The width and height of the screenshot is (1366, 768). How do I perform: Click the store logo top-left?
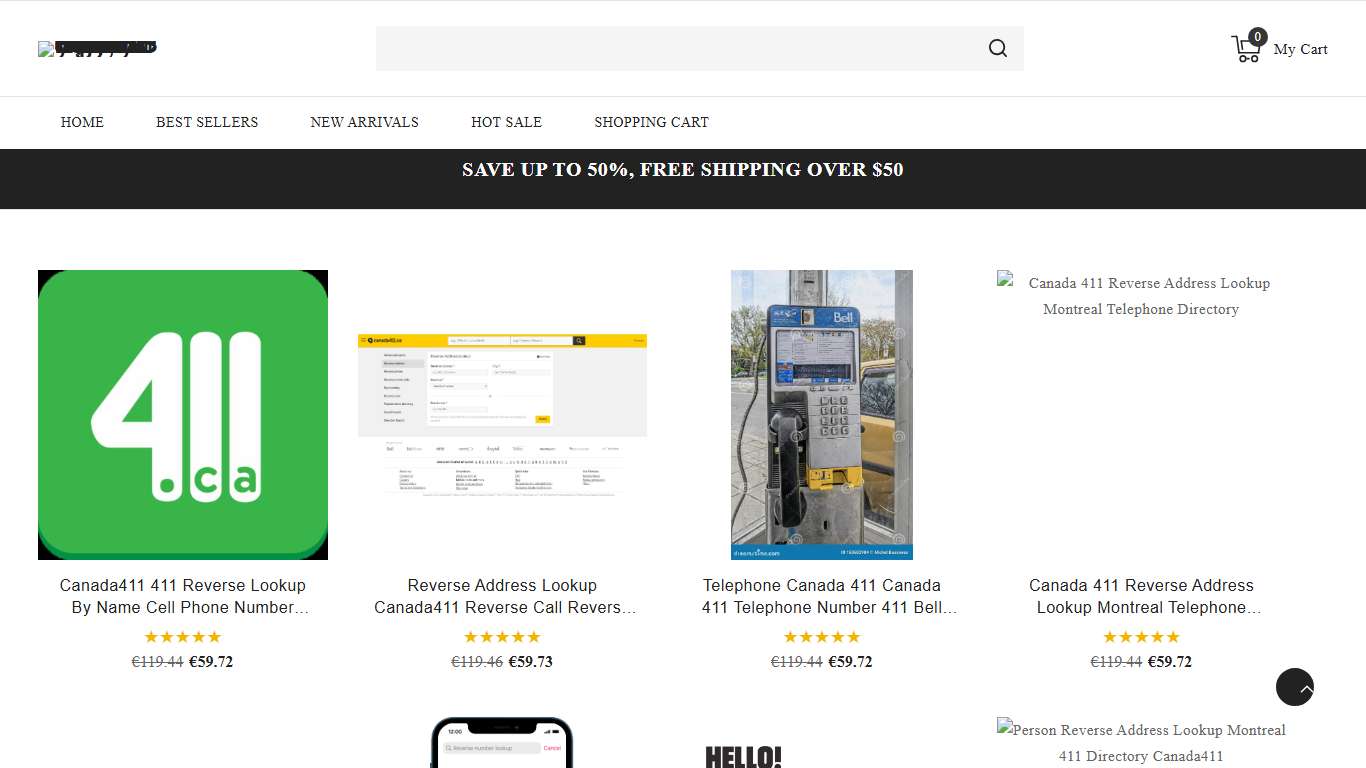tap(97, 48)
